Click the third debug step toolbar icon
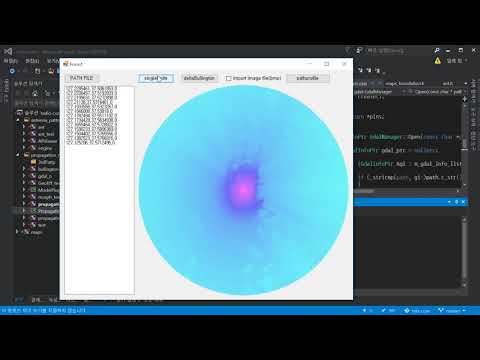480x360 pixels. 377,70
